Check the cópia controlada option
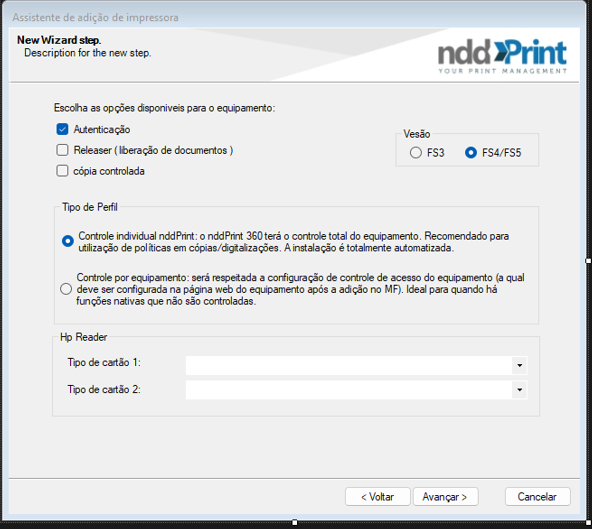Image resolution: width=592 pixels, height=529 pixels. (62, 171)
